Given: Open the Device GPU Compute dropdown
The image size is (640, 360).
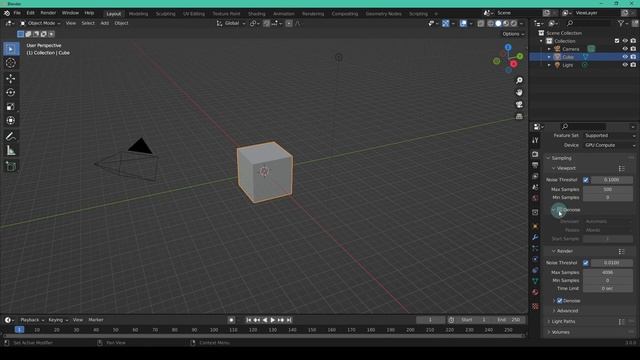Looking at the screenshot, I should pos(610,145).
